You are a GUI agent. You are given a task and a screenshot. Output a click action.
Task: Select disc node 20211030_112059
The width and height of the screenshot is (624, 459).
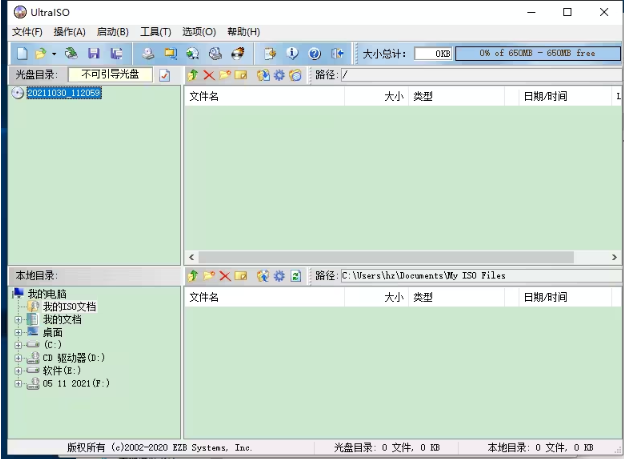click(x=64, y=93)
